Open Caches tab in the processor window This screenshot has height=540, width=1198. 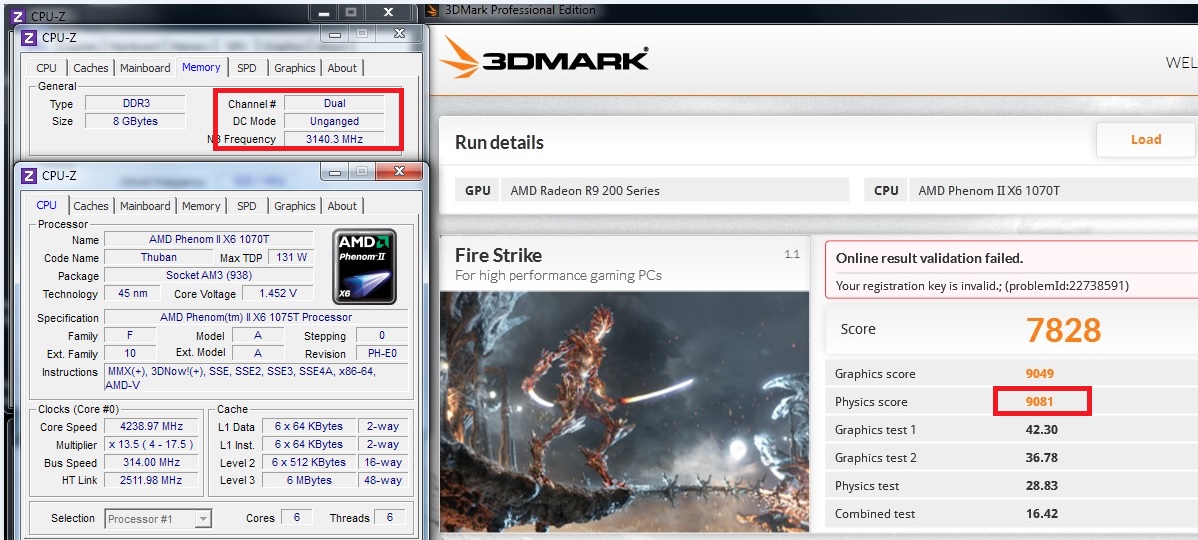(x=91, y=206)
